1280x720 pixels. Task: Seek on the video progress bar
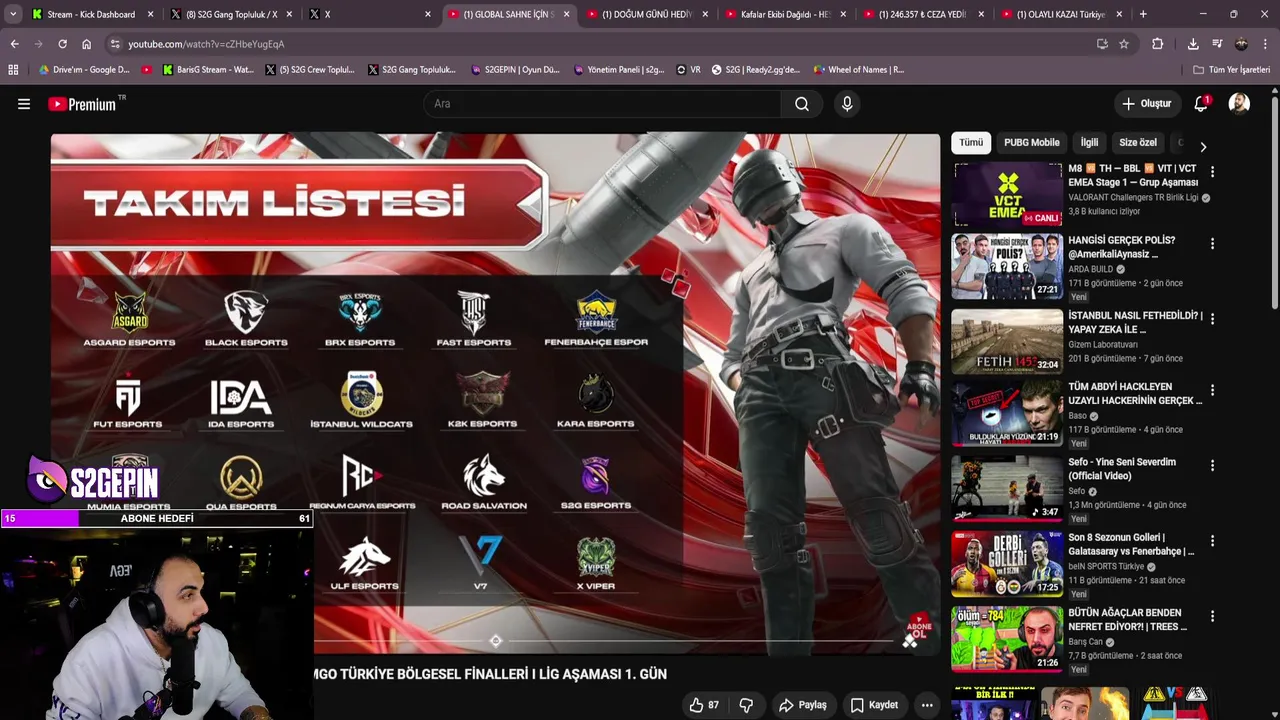(605, 641)
